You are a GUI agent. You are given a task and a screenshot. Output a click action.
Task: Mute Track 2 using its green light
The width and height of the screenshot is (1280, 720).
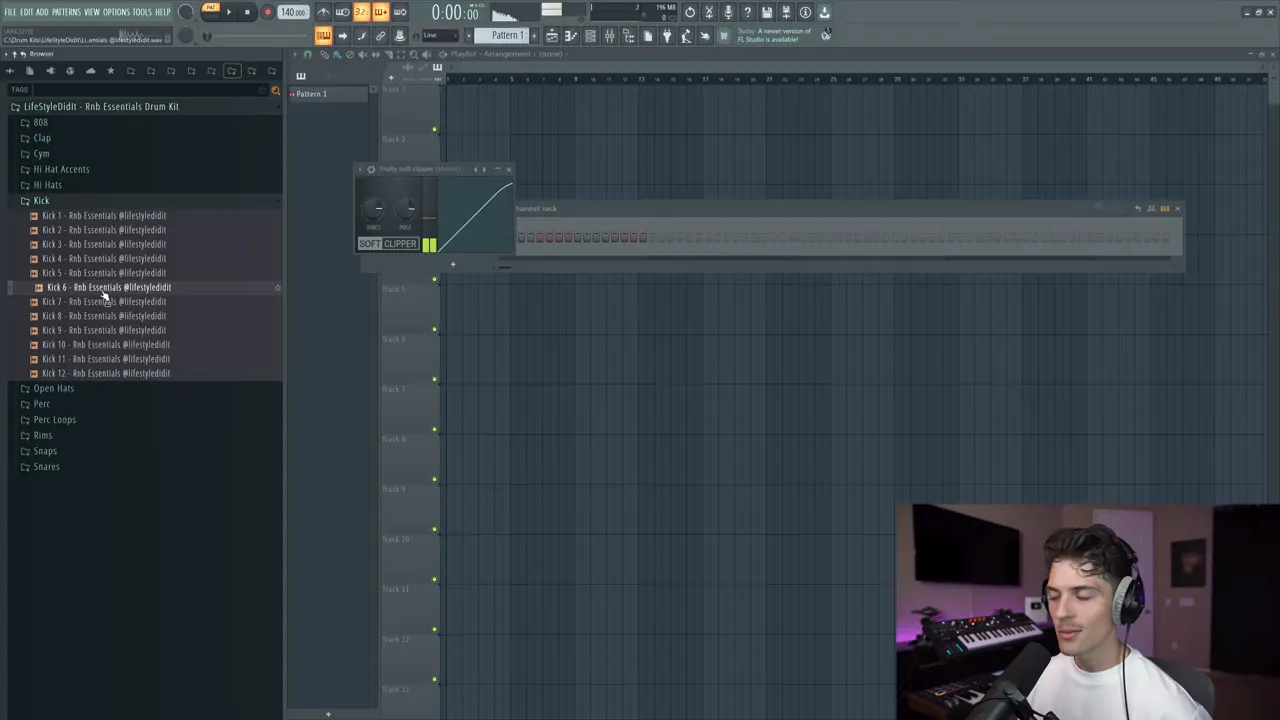434,129
